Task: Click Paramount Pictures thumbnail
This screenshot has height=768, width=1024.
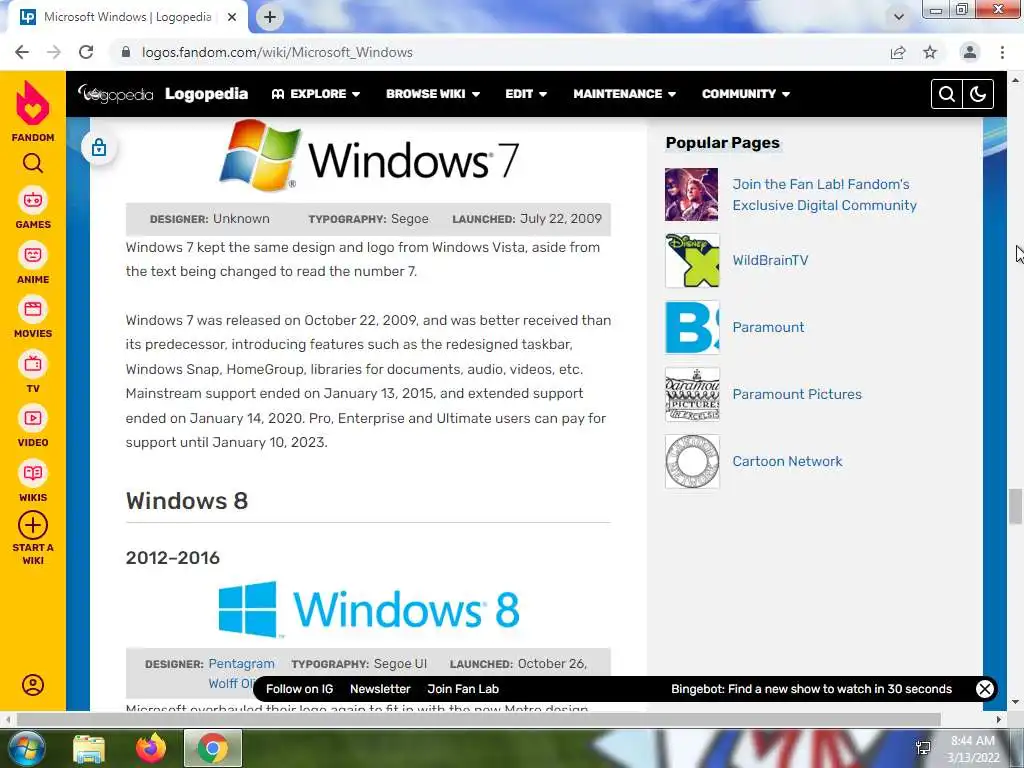Action: [x=692, y=394]
